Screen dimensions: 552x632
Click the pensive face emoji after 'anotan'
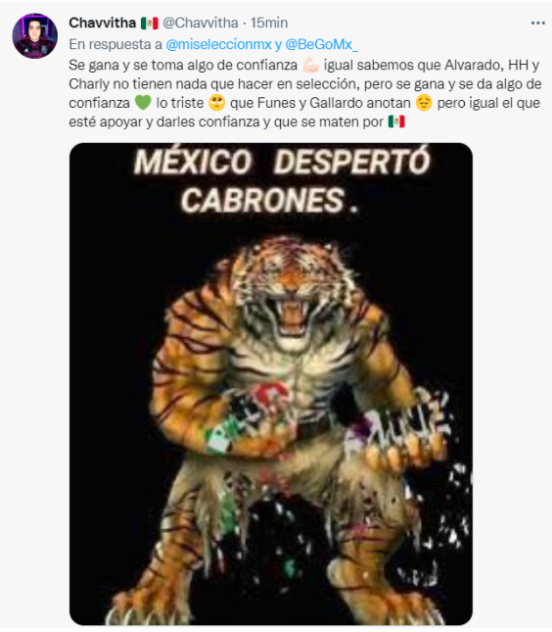coord(423,102)
